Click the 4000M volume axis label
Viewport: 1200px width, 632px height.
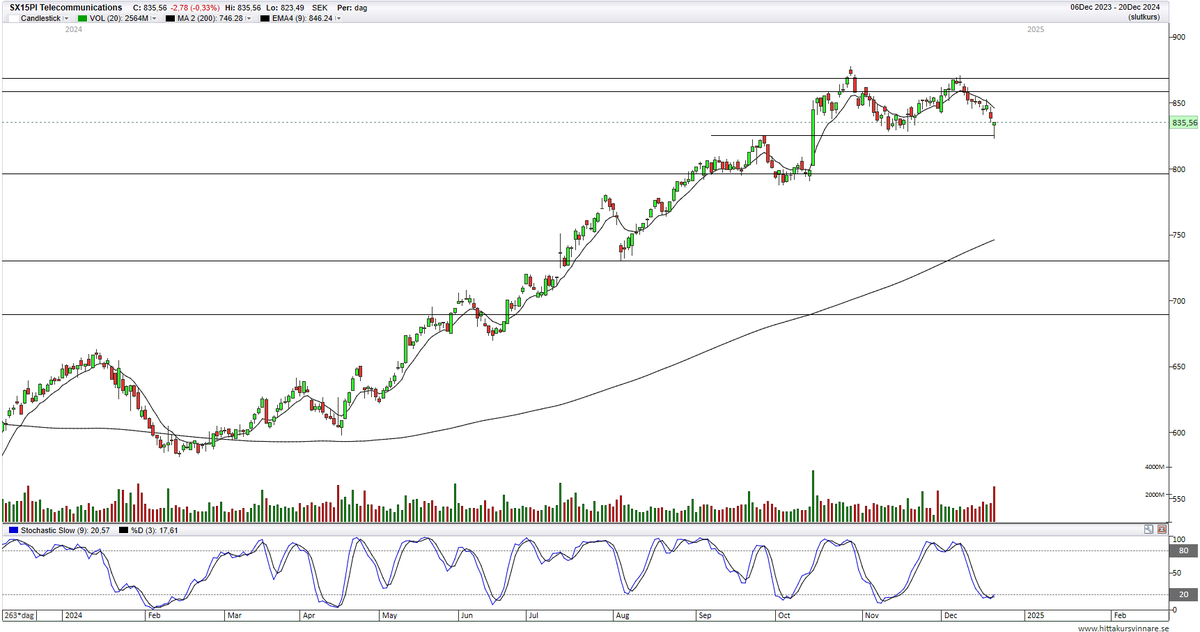pyautogui.click(x=1157, y=467)
